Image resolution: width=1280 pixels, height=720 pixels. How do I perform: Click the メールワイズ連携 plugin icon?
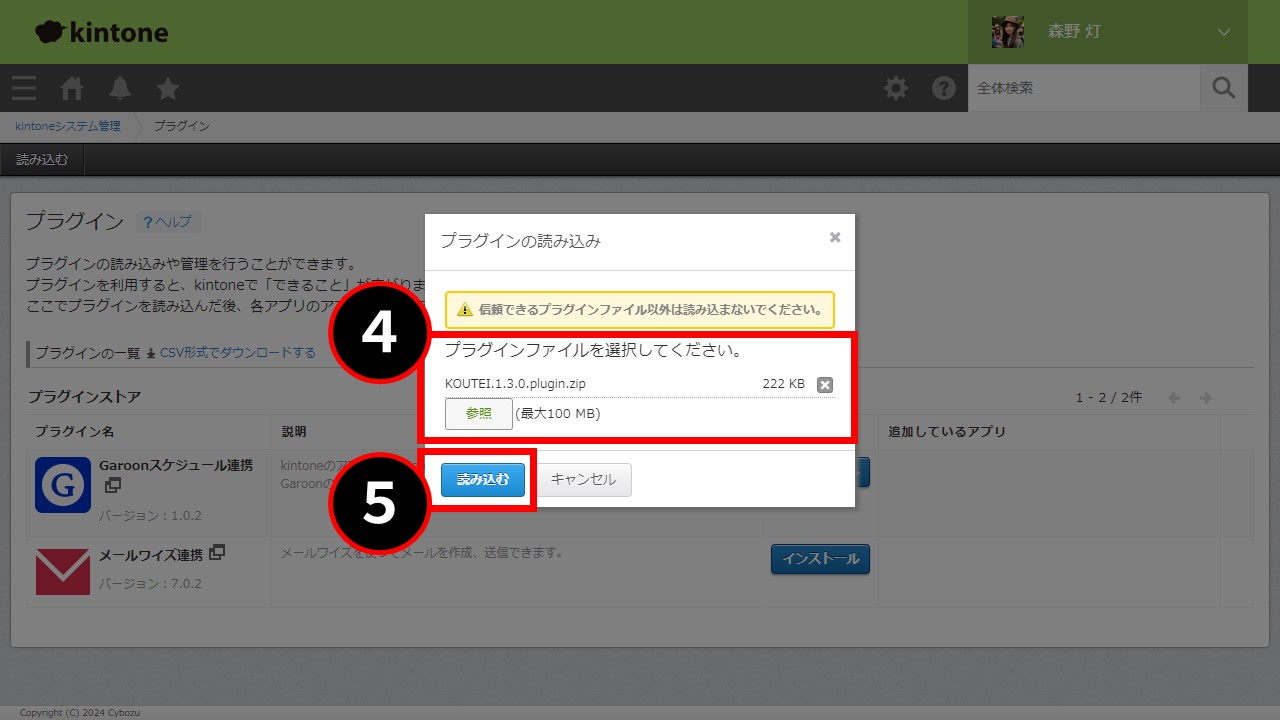click(x=63, y=572)
